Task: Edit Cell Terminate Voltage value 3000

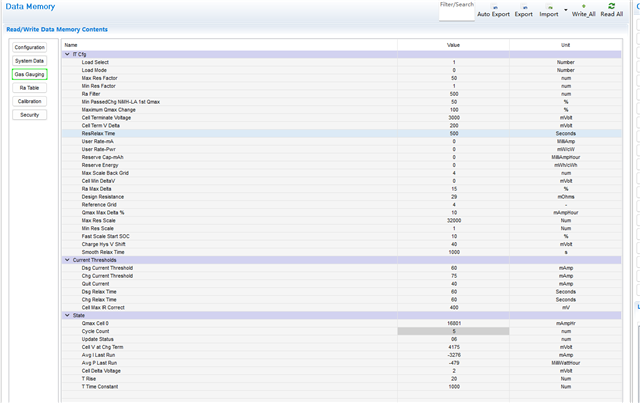Action: click(453, 118)
